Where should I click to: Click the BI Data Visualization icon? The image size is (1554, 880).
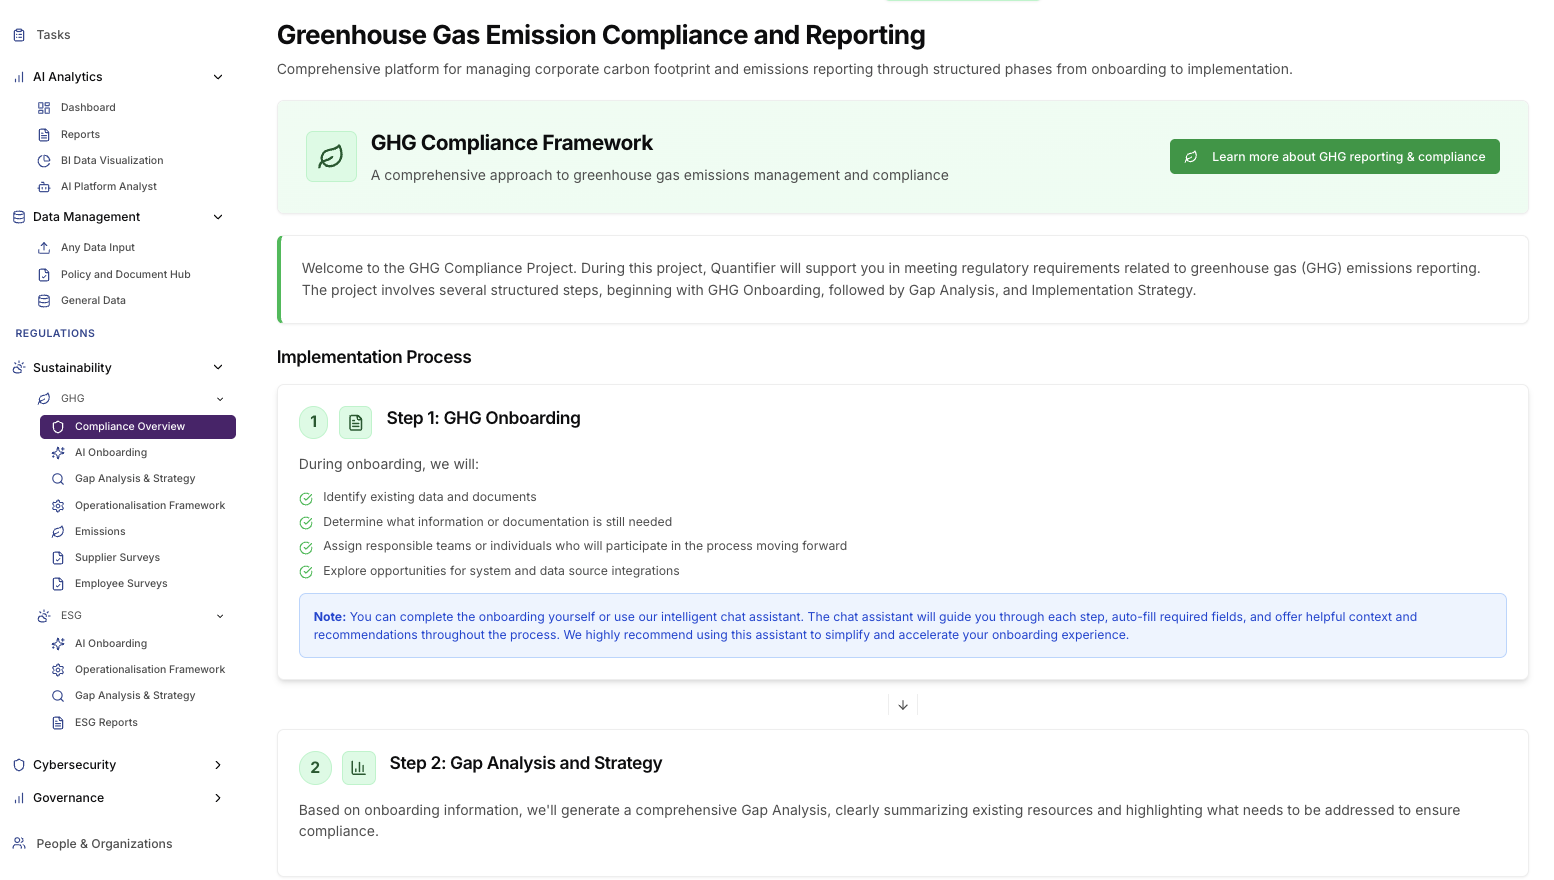(42, 160)
